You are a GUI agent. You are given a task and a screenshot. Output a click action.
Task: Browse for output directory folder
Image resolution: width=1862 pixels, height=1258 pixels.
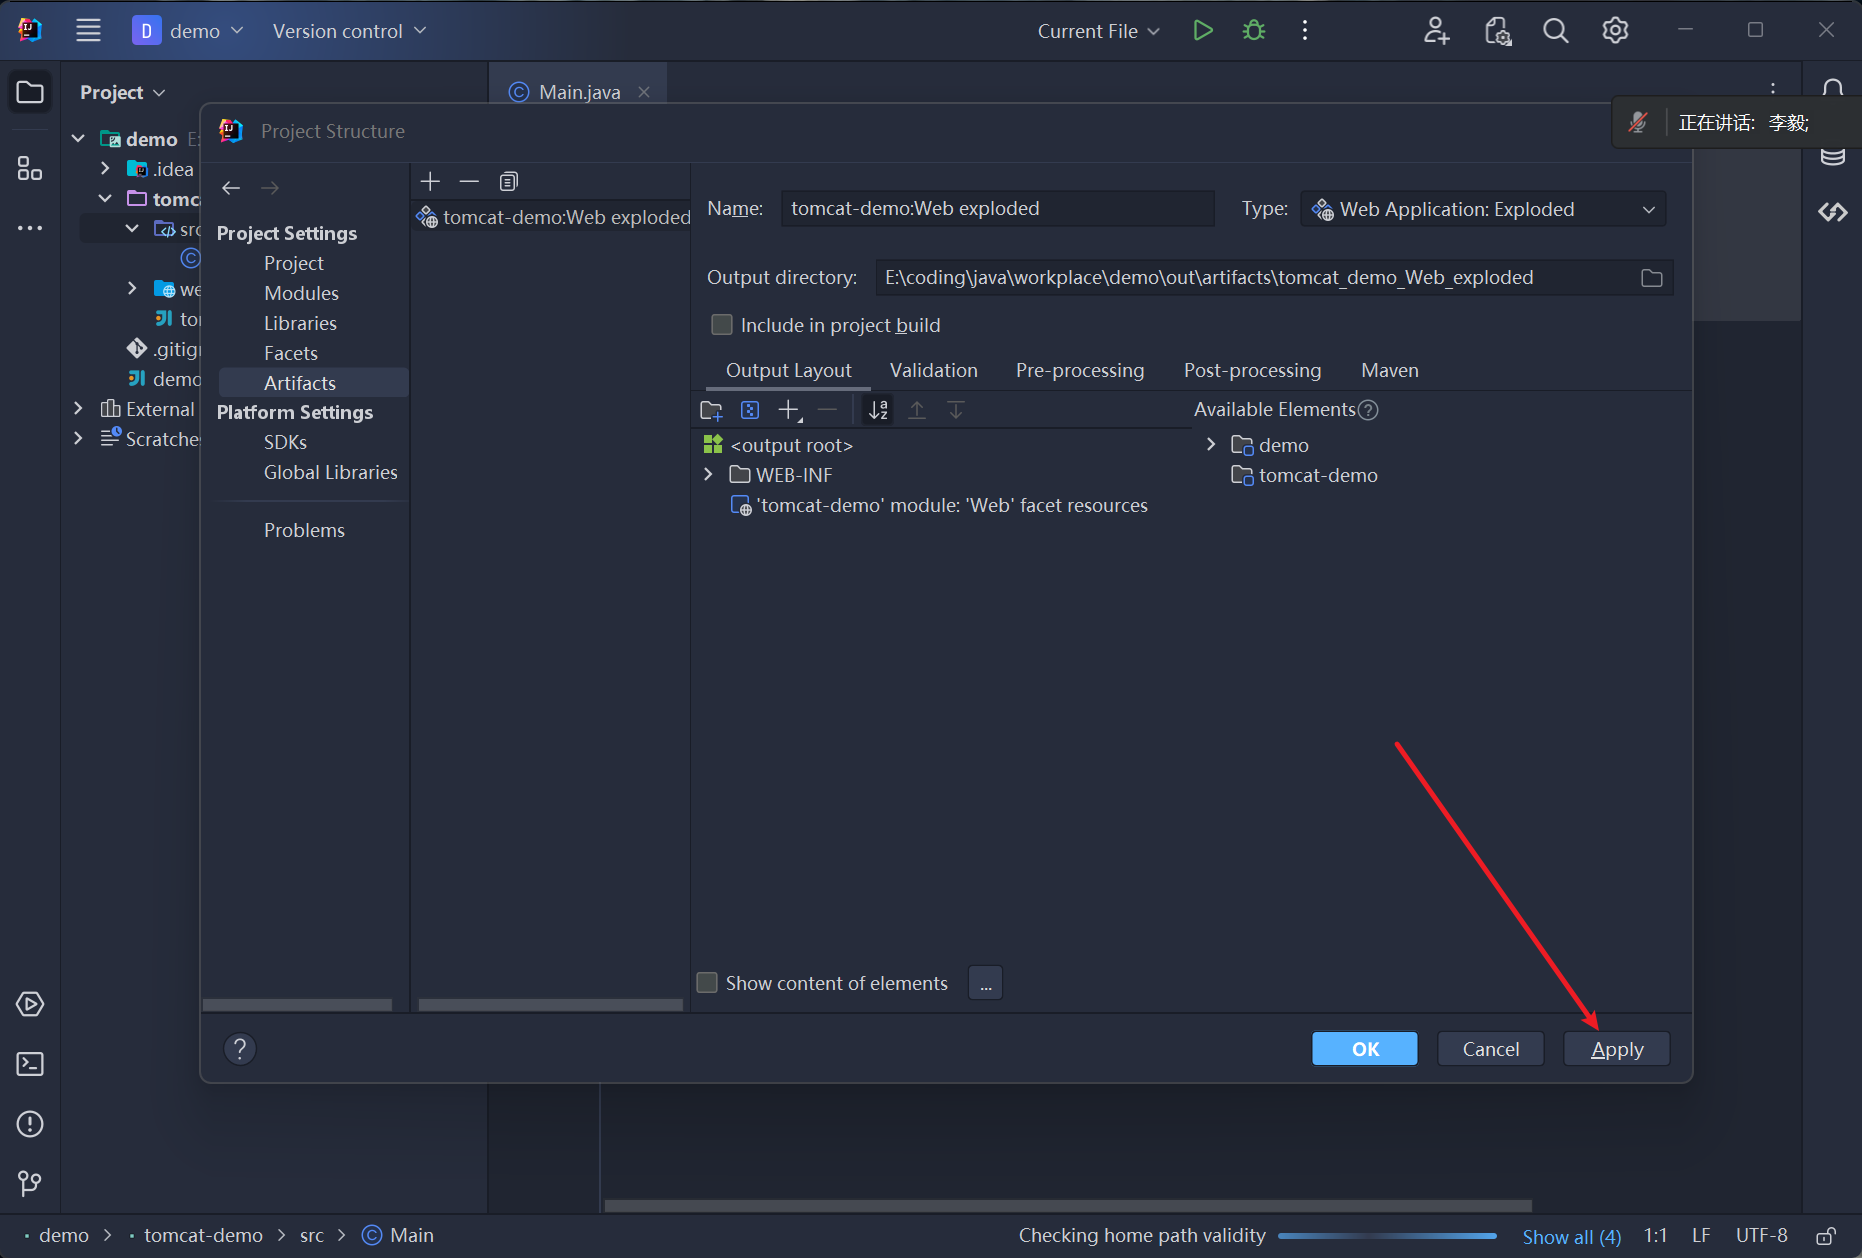1651,278
